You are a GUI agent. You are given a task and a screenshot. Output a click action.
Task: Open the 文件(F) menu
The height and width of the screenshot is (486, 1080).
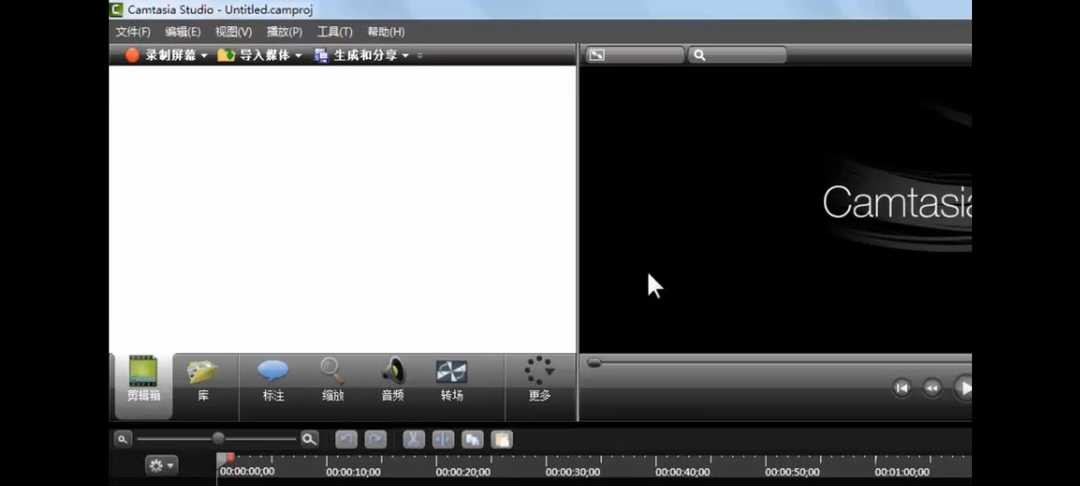(133, 32)
